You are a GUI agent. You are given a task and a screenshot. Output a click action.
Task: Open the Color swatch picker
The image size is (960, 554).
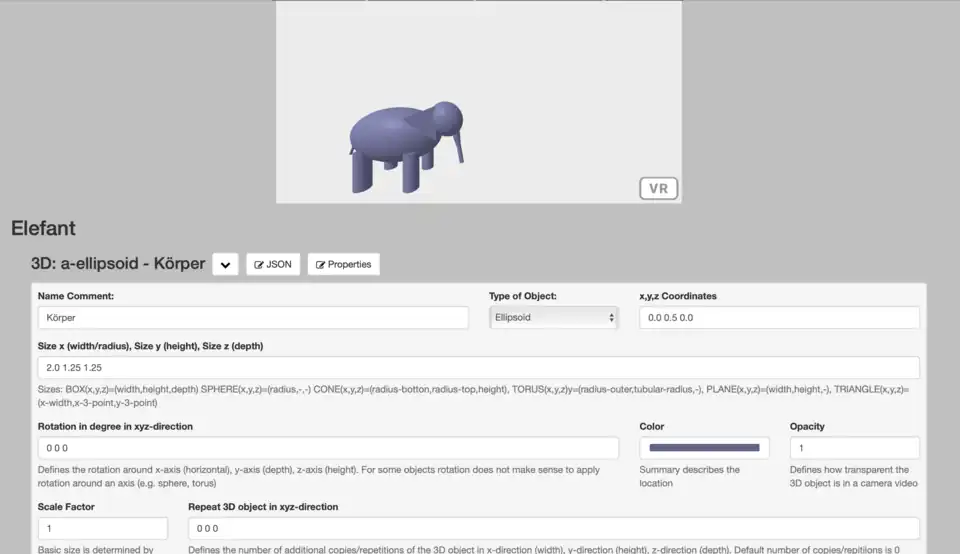[704, 448]
